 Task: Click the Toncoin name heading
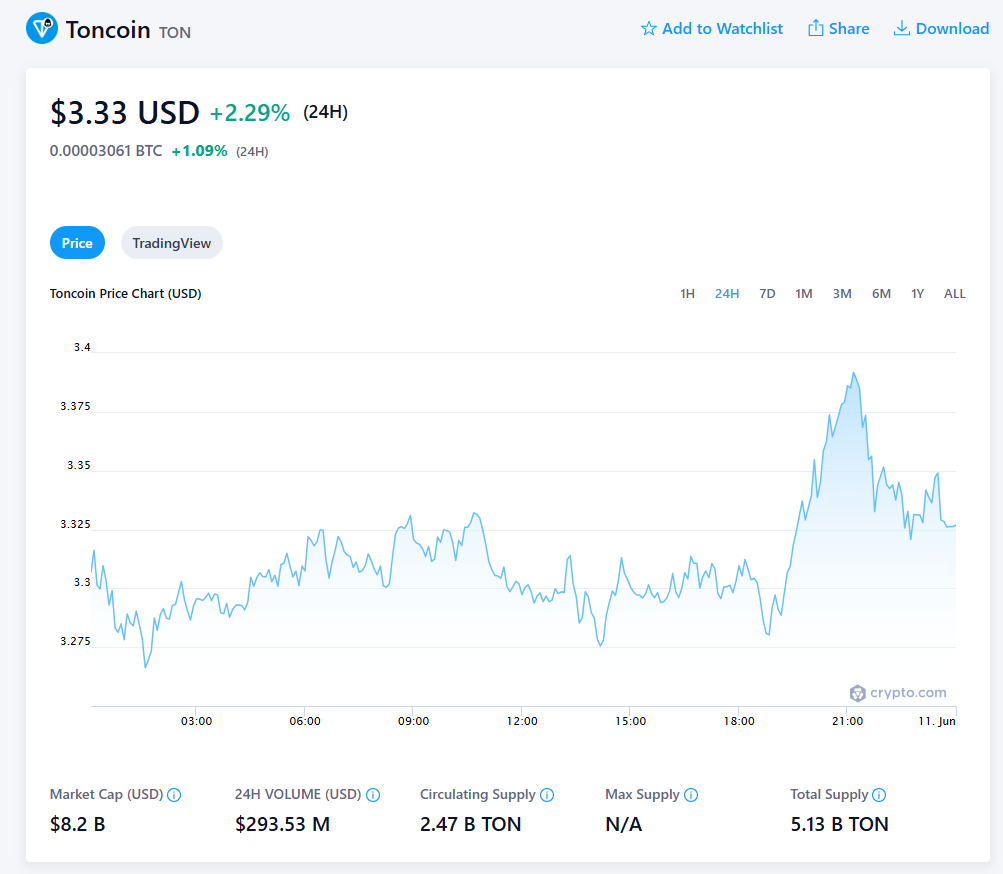(x=108, y=29)
